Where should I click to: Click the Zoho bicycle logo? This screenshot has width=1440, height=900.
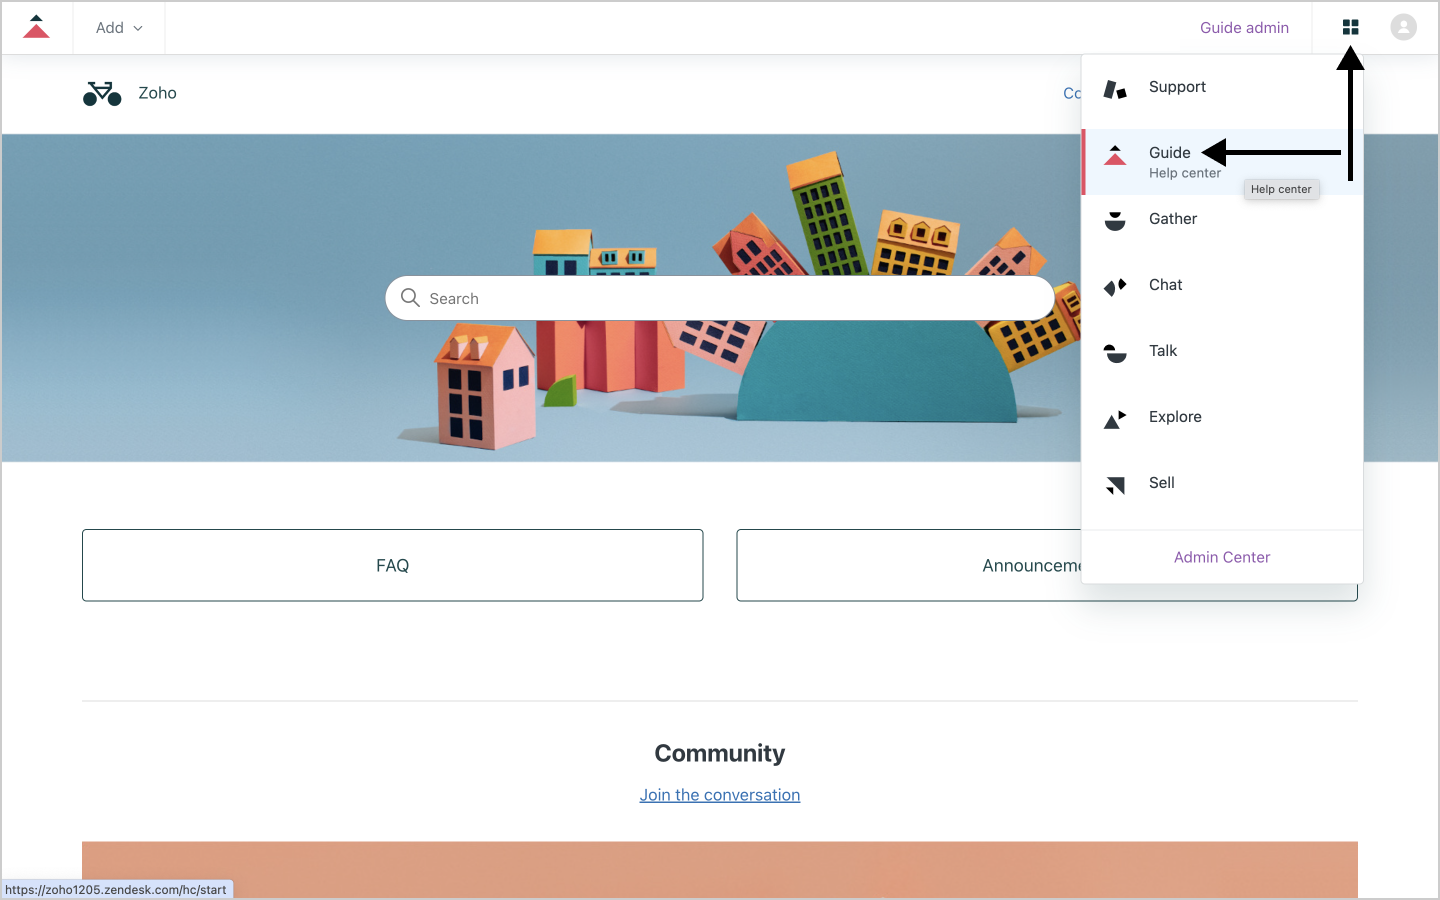(x=102, y=93)
